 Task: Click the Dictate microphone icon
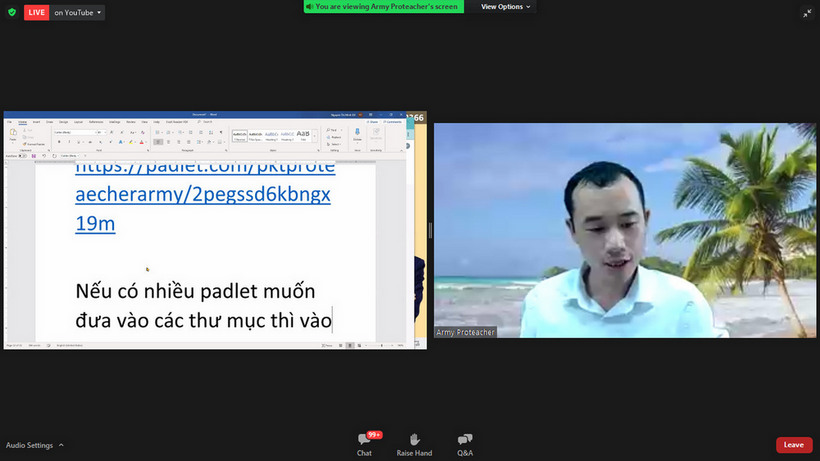point(357,132)
